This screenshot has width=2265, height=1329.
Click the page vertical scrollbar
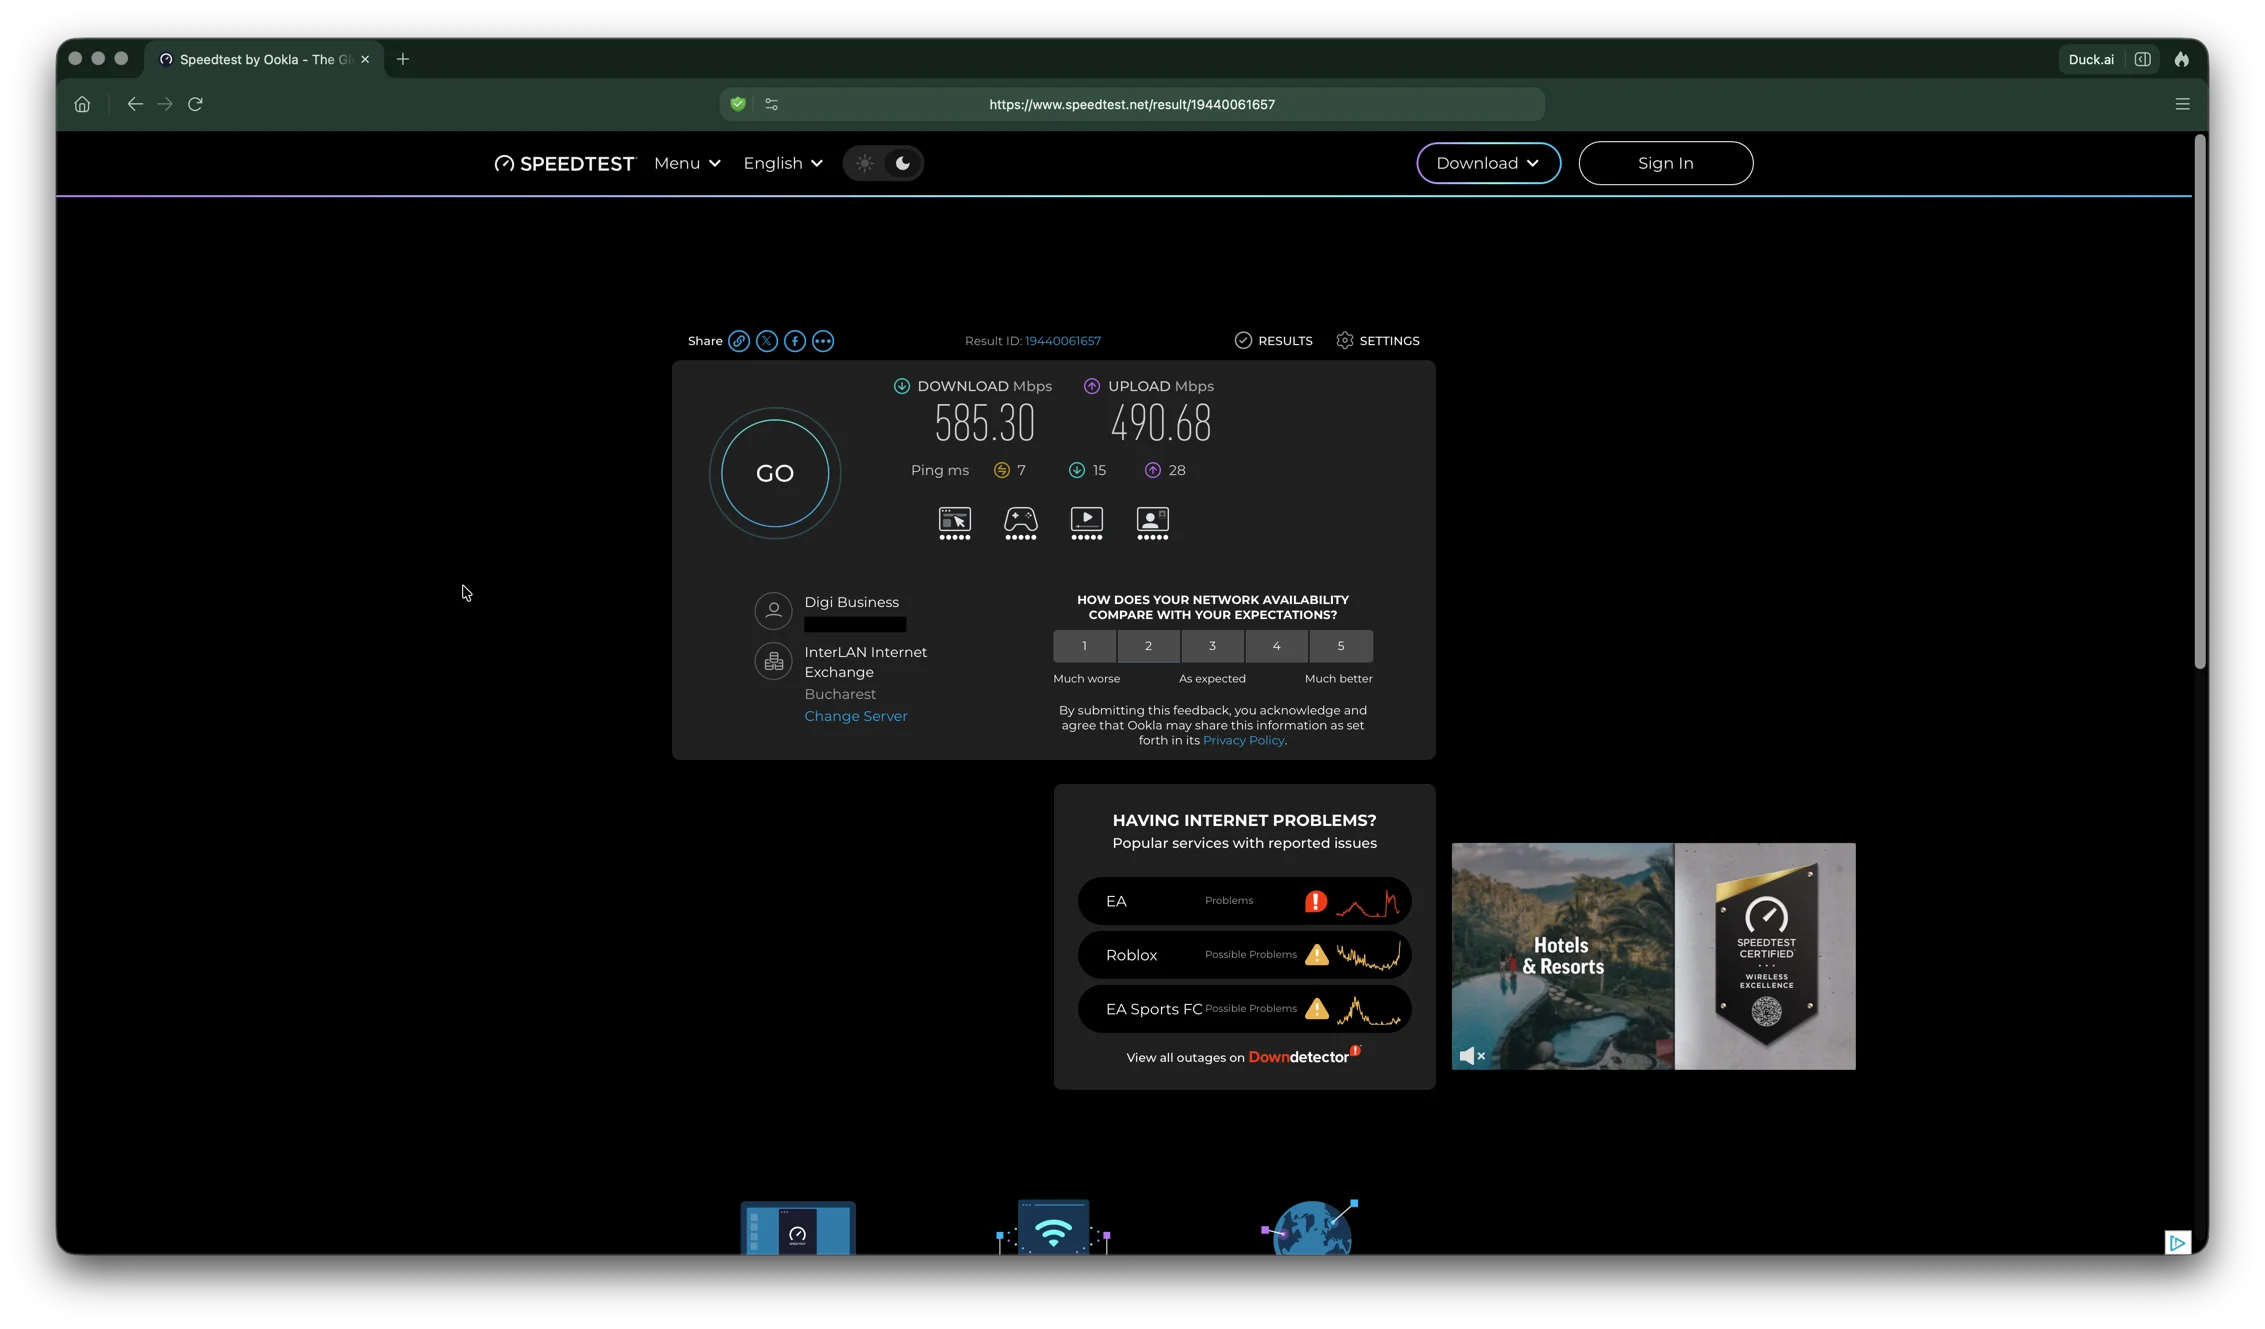point(2200,402)
